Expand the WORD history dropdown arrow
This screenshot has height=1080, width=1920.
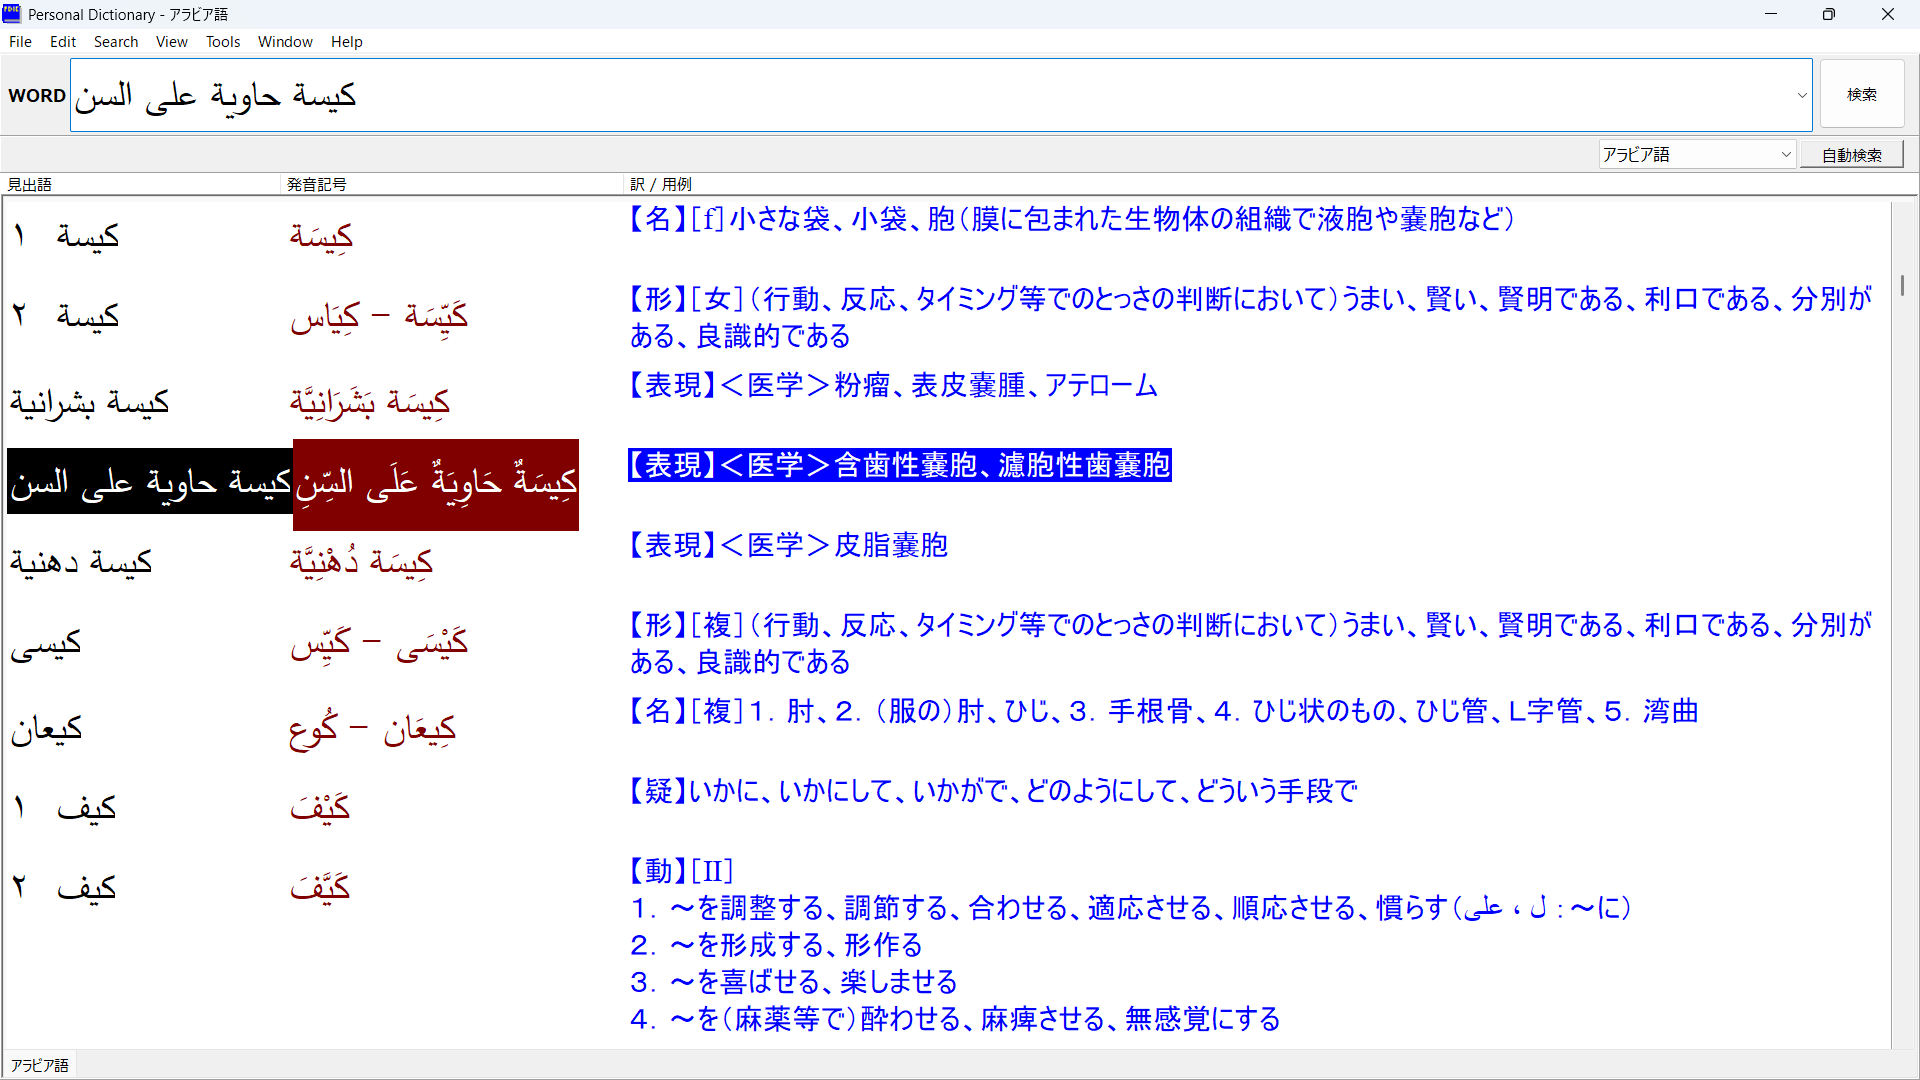[x=1802, y=96]
